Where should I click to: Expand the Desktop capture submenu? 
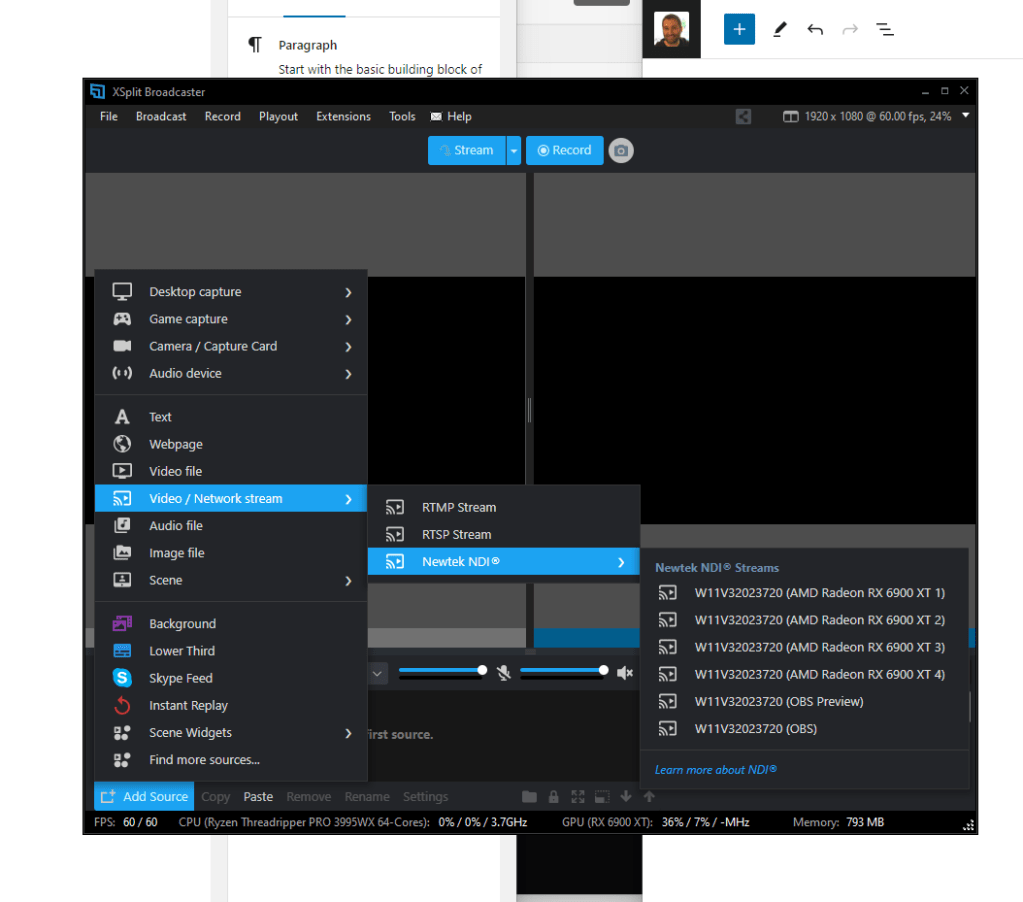(x=231, y=292)
